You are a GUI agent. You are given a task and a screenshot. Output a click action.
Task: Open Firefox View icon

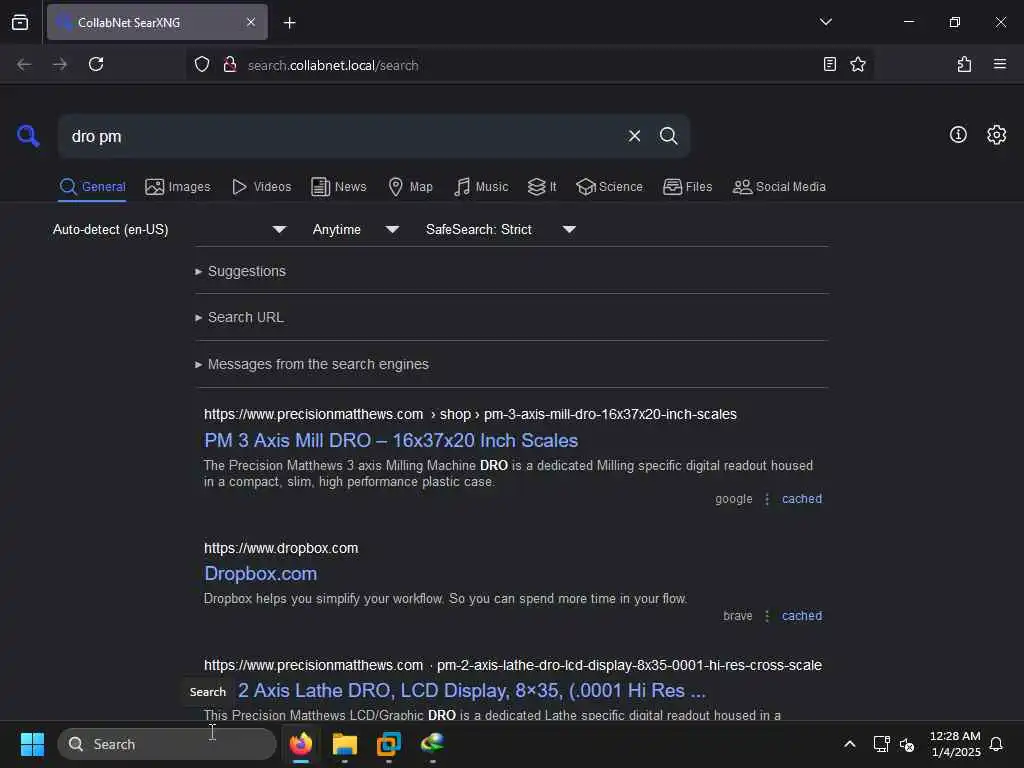[20, 22]
